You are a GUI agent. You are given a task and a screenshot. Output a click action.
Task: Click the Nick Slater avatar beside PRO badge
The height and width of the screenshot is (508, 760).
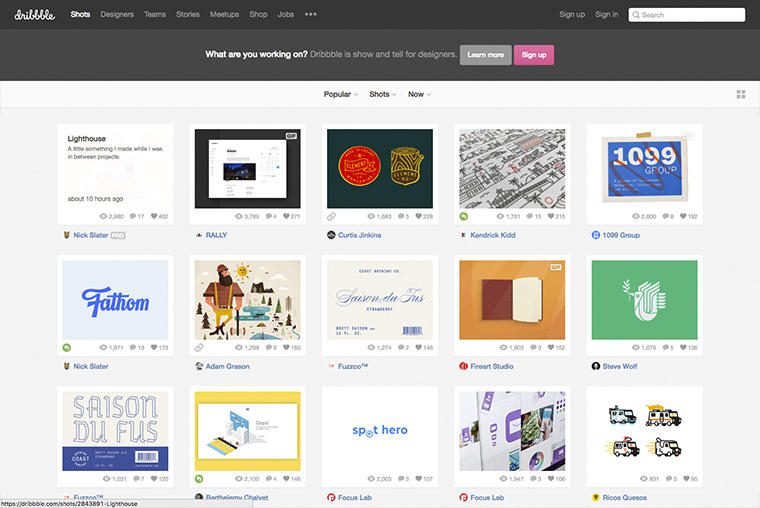tap(66, 235)
